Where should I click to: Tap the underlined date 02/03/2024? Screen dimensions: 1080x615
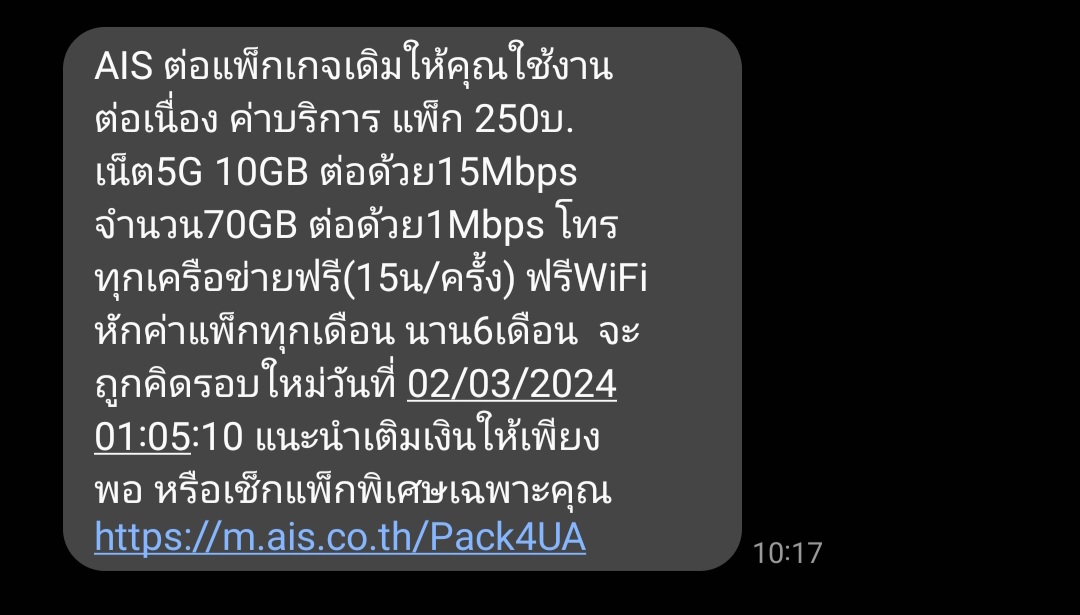[512, 384]
